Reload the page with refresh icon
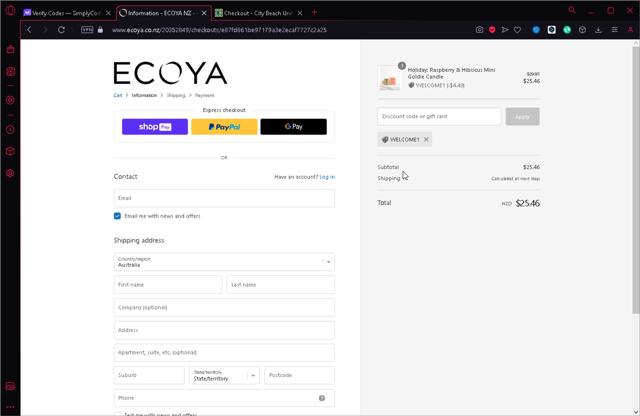This screenshot has height=416, width=640. click(x=61, y=30)
